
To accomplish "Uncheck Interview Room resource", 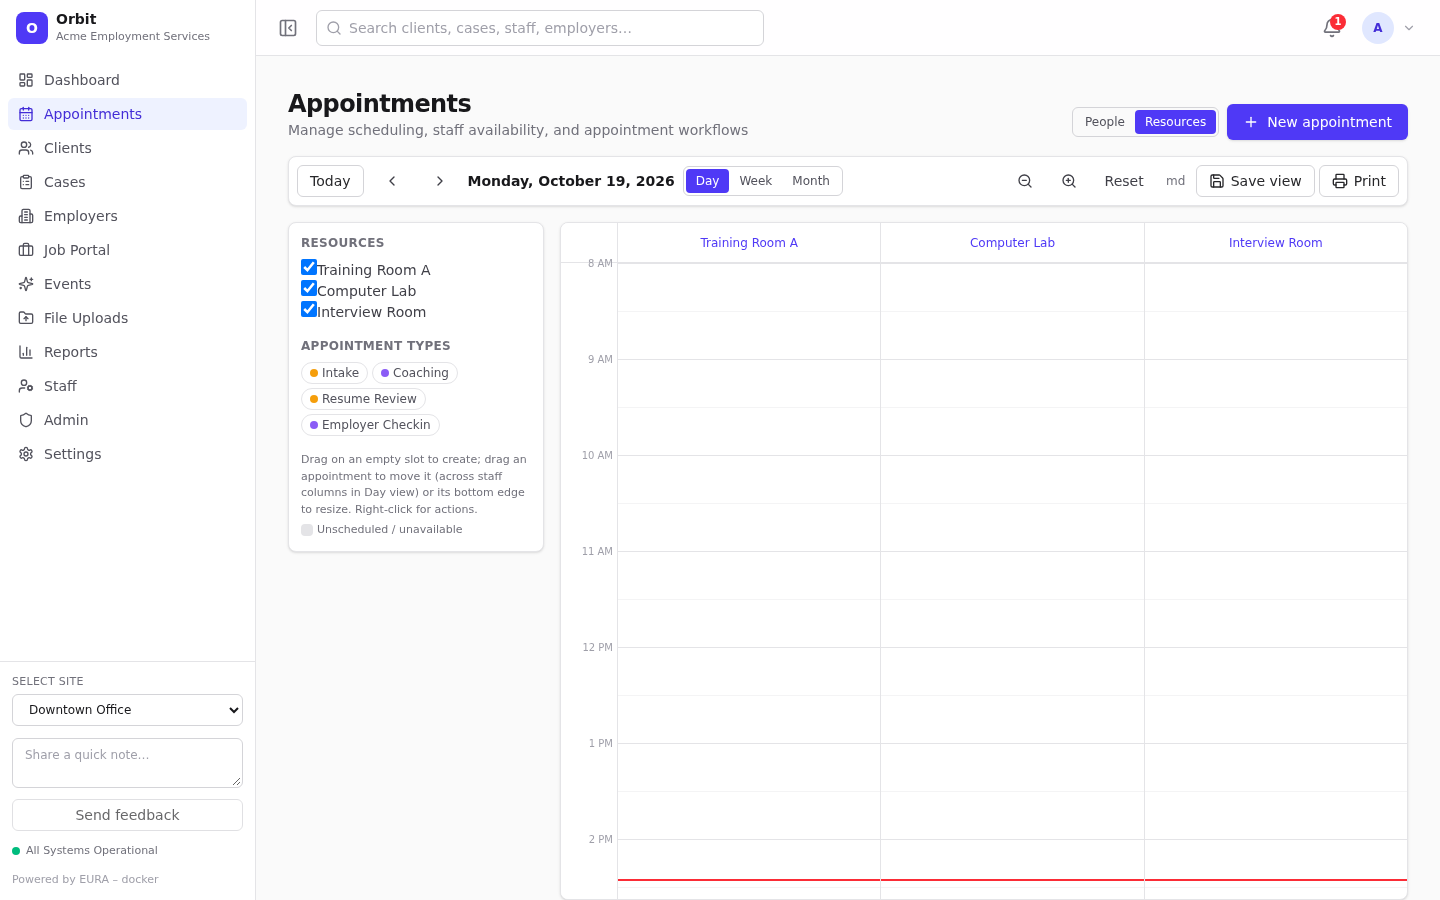I will pos(309,309).
